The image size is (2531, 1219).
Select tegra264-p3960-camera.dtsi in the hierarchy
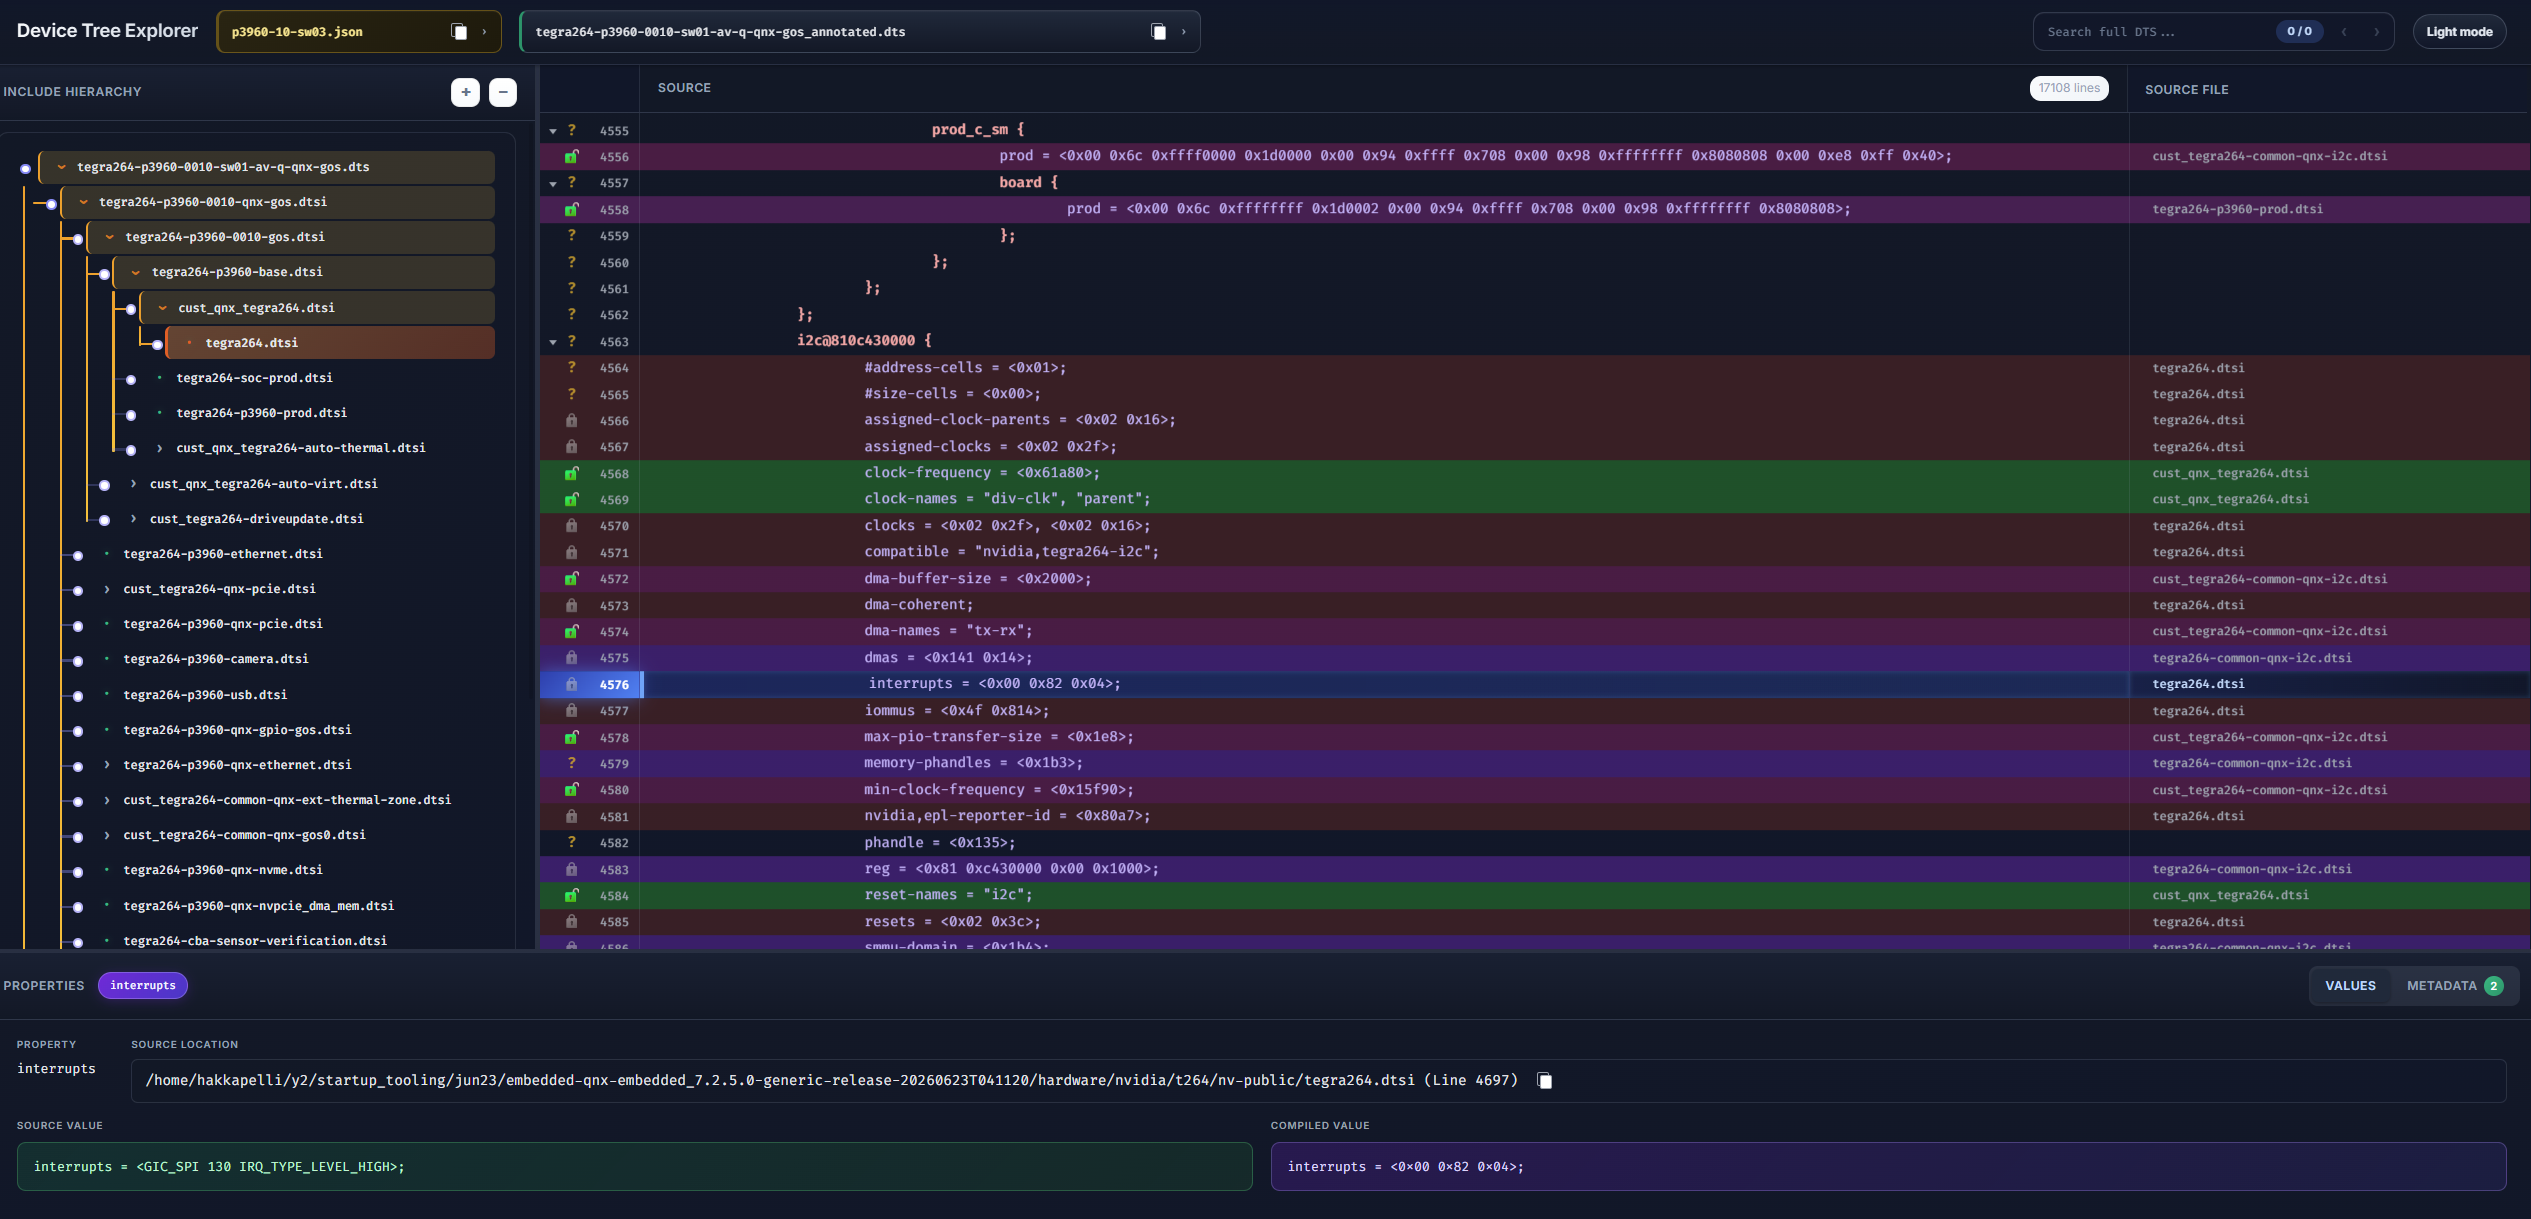(x=216, y=659)
